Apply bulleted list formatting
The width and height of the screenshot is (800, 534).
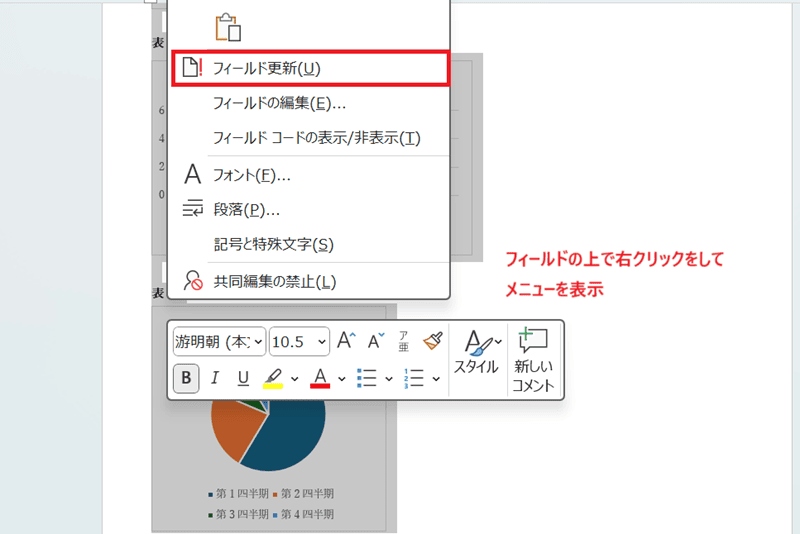tap(367, 378)
